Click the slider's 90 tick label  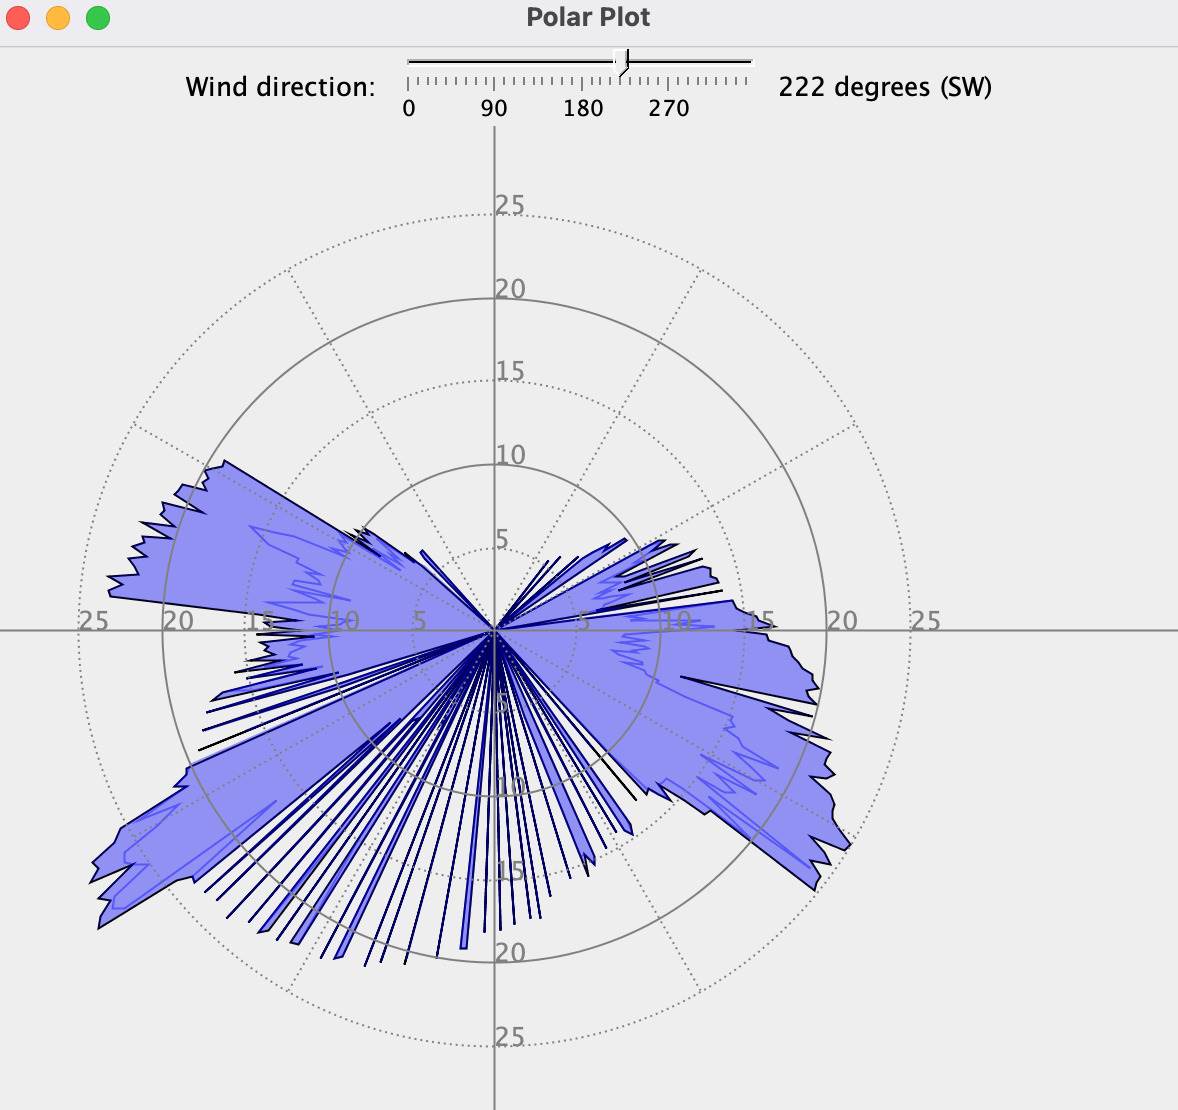pyautogui.click(x=494, y=108)
